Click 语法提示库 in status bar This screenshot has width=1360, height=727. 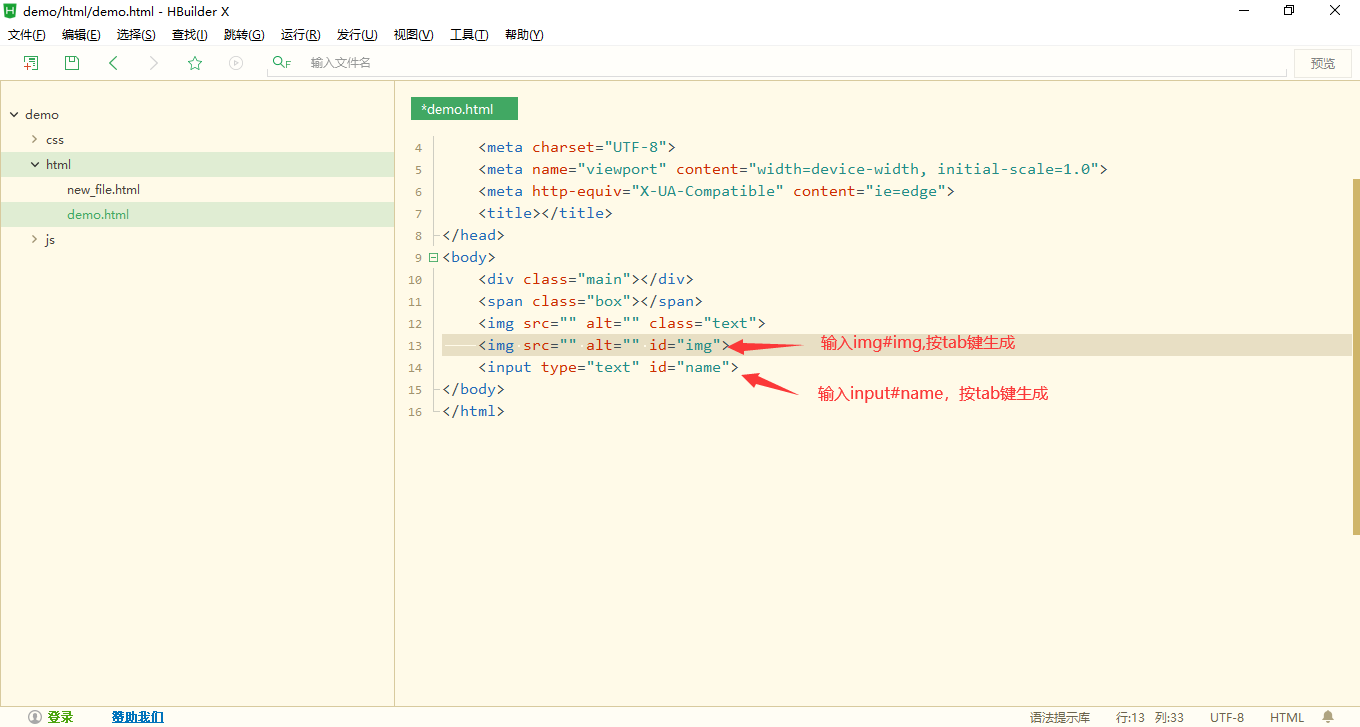click(1060, 717)
